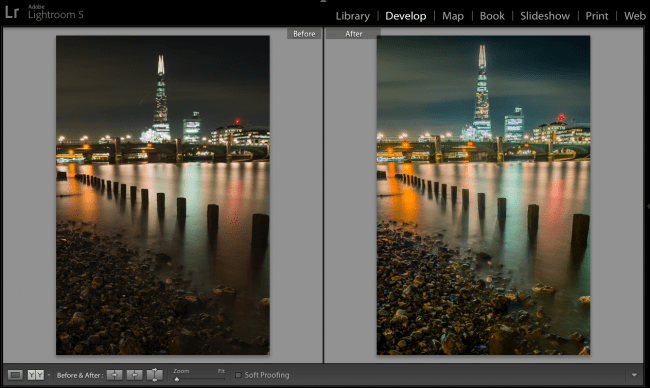The height and width of the screenshot is (388, 650).
Task: Open the Before/After view mode dropdown arrow
Action: pyautogui.click(x=49, y=375)
